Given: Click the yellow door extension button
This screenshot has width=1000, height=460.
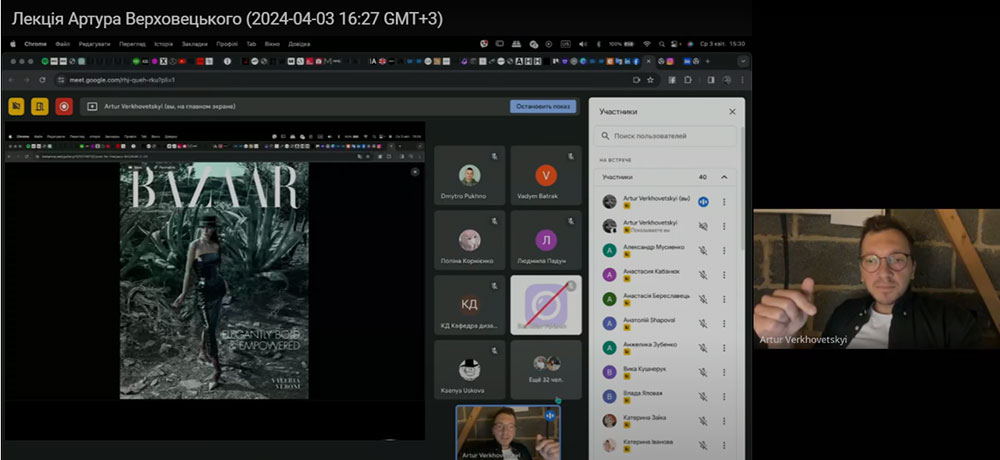Looking at the screenshot, I should pyautogui.click(x=40, y=107).
